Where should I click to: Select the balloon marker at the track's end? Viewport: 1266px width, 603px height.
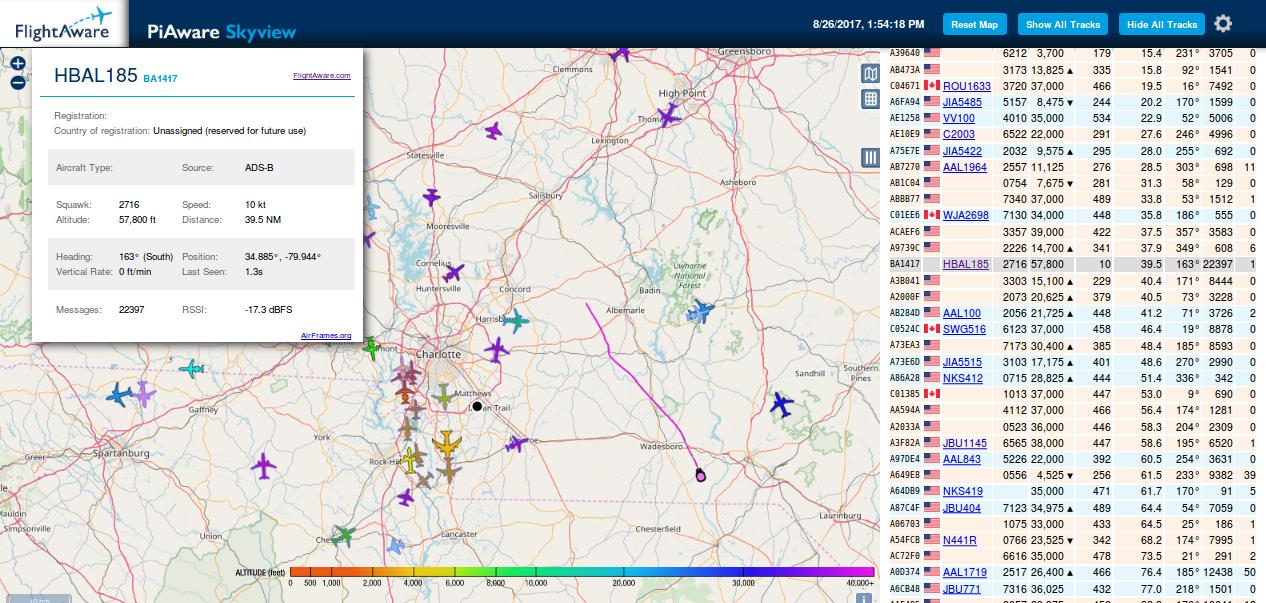click(700, 475)
